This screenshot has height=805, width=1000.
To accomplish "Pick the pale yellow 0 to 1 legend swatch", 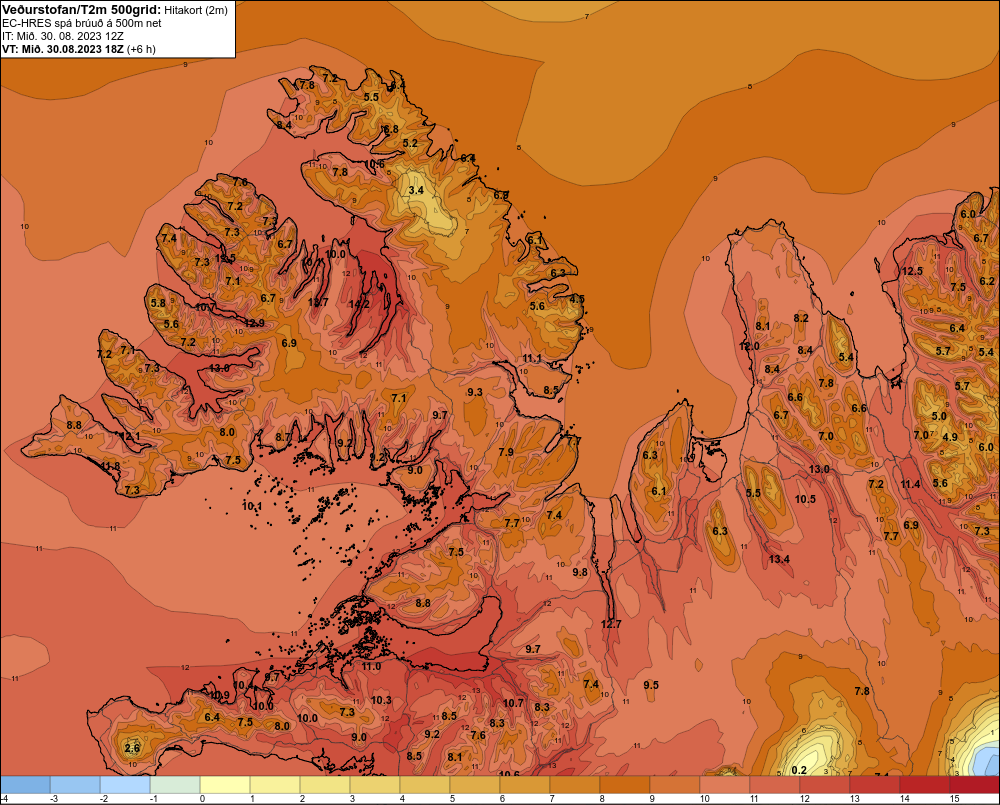I will tap(225, 785).
